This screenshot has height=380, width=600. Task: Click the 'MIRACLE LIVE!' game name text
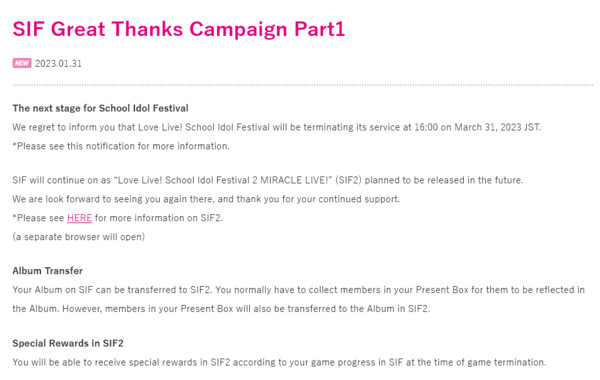tap(296, 180)
